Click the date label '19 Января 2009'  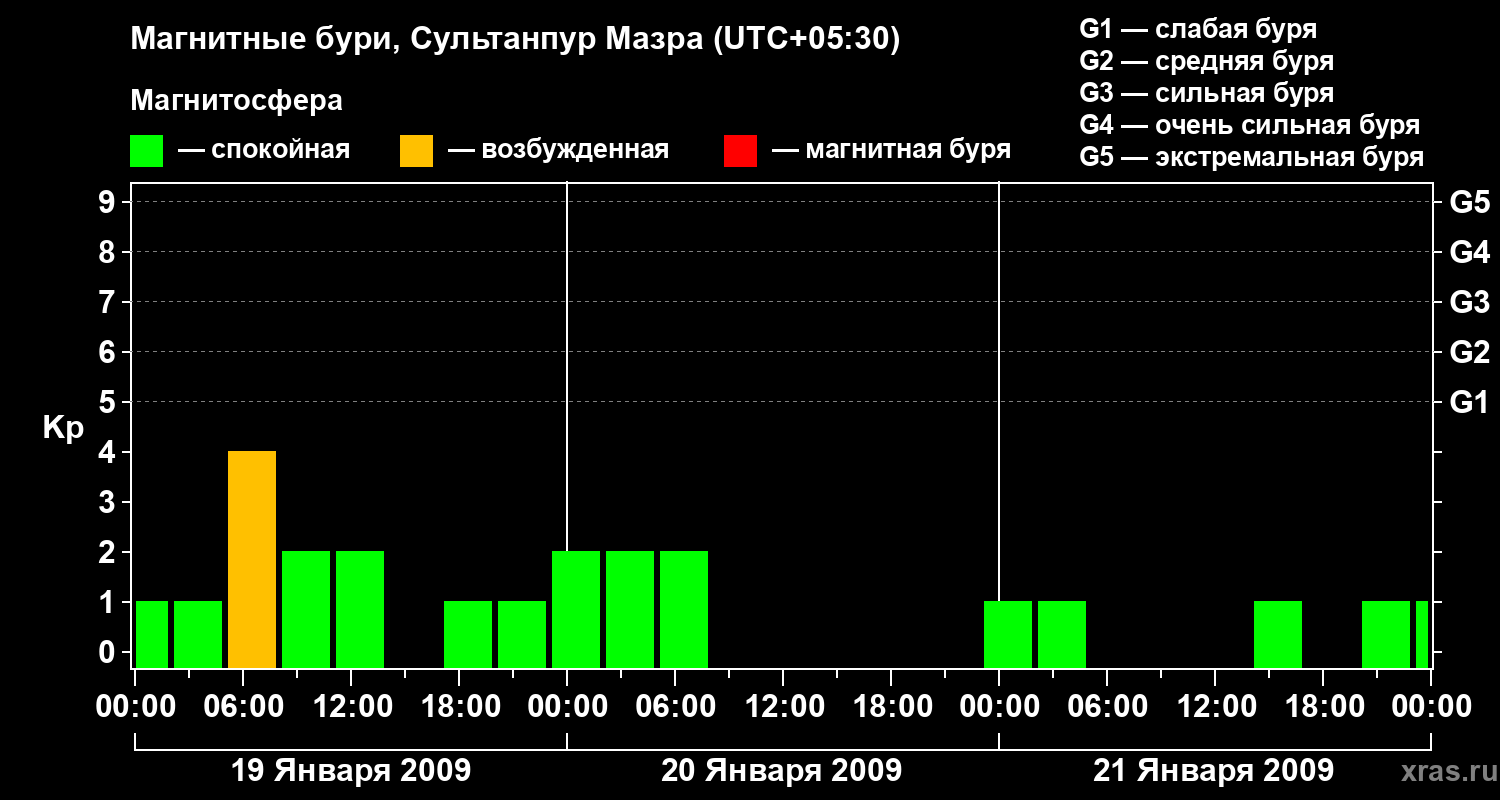click(x=351, y=771)
